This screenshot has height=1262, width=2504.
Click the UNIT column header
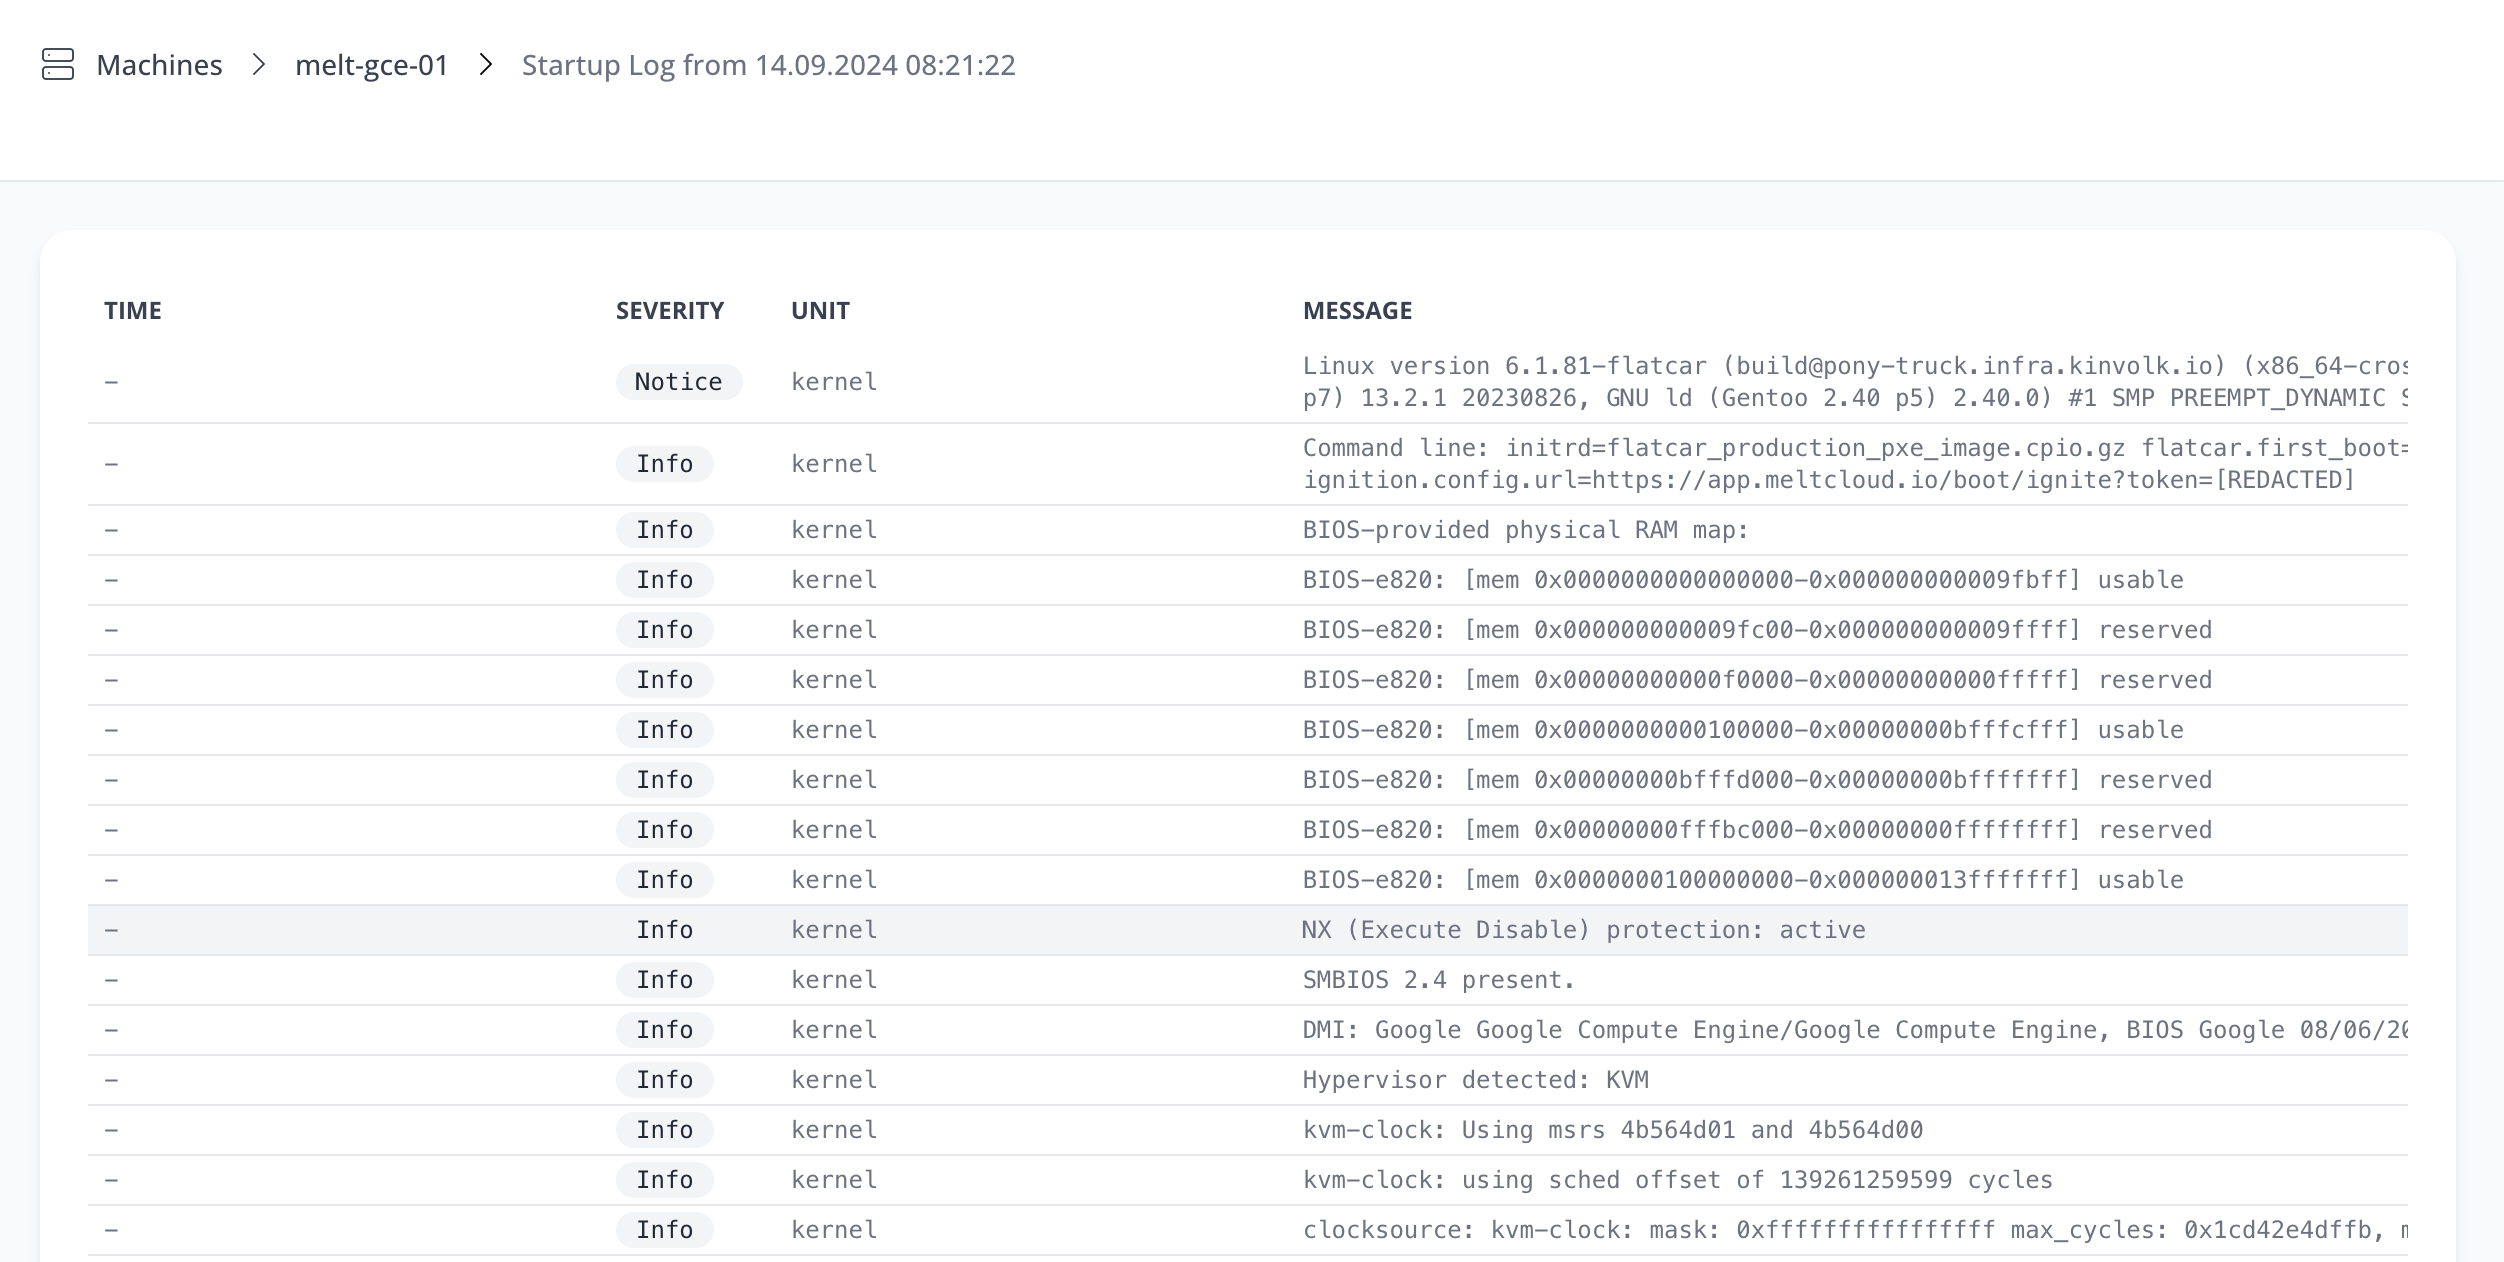coord(820,311)
